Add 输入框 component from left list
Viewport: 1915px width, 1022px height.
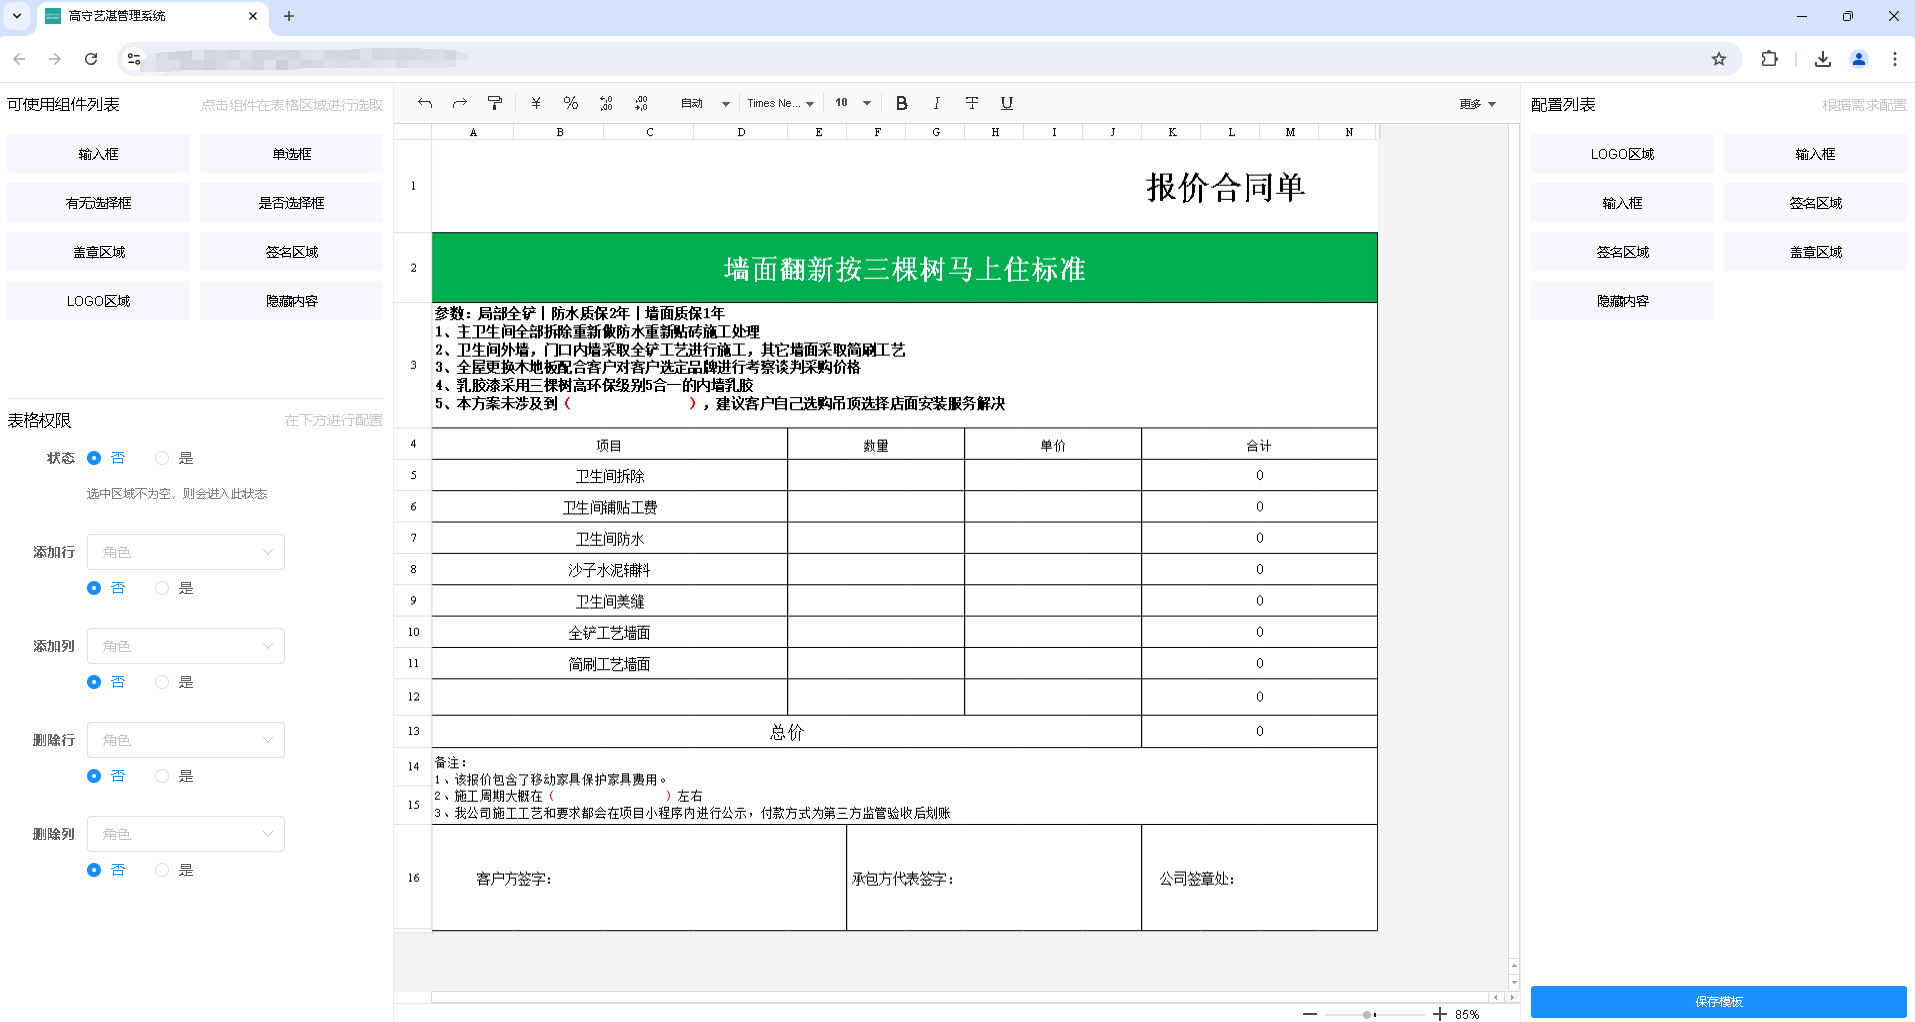coord(98,154)
